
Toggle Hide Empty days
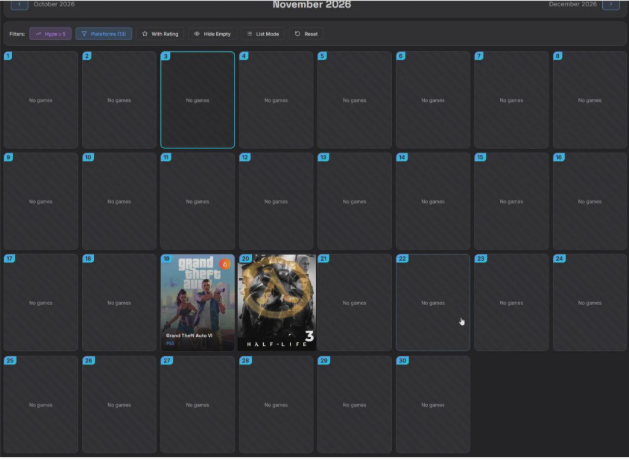pyautogui.click(x=212, y=34)
